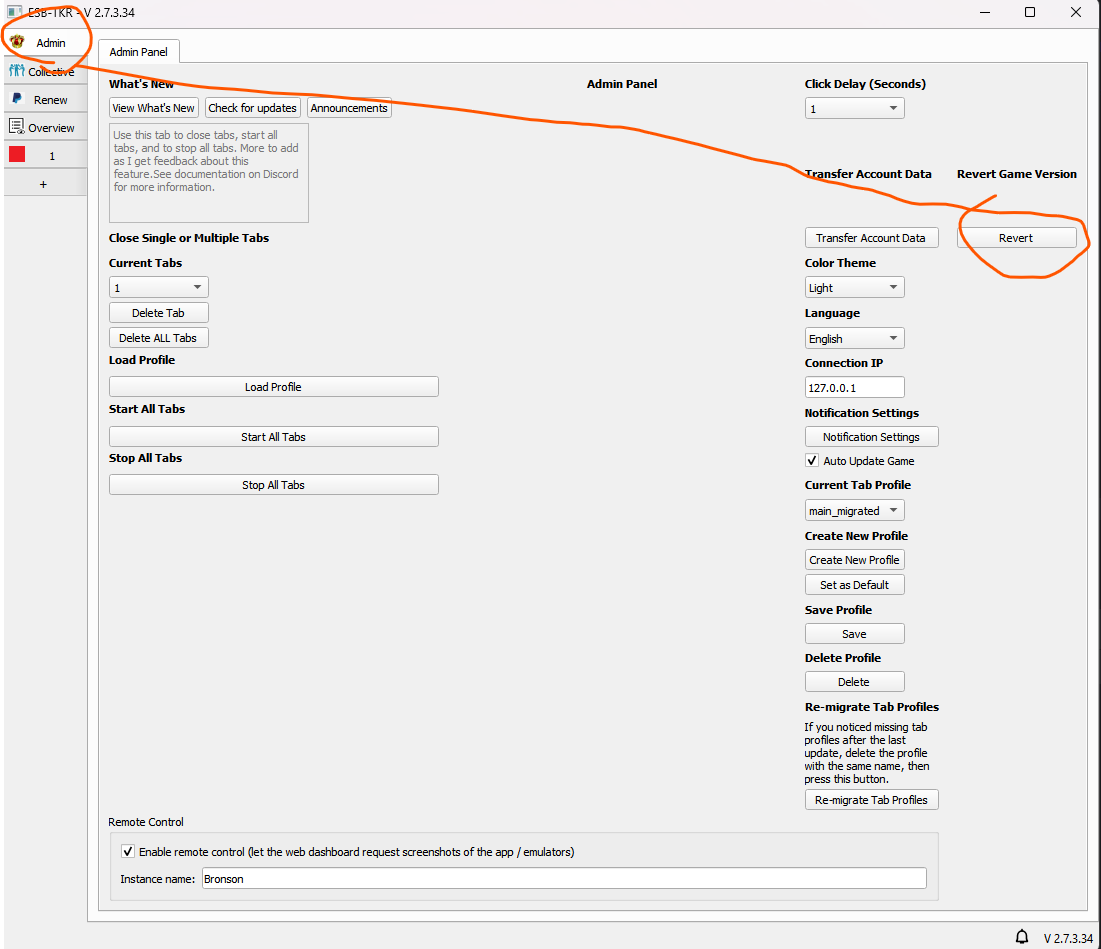The height and width of the screenshot is (949, 1101).
Task: Click View What's New button
Action: click(x=154, y=108)
